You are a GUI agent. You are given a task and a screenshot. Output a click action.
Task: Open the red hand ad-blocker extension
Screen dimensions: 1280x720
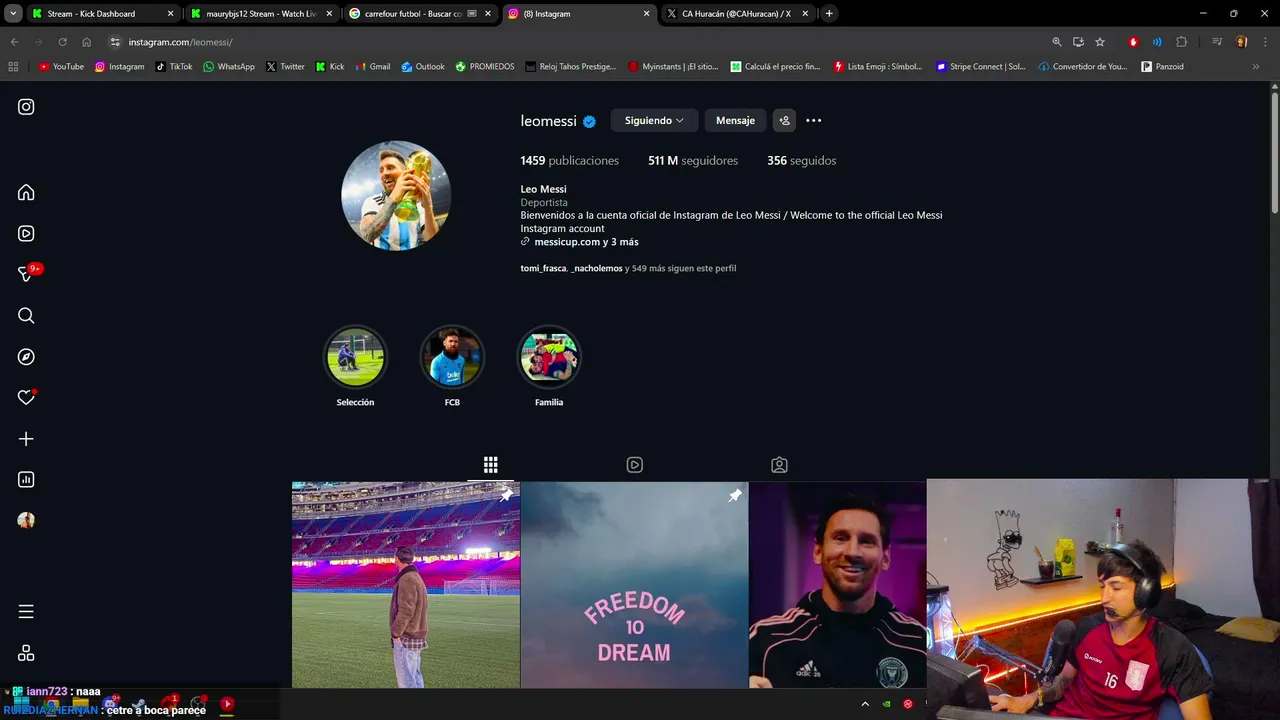(1133, 42)
